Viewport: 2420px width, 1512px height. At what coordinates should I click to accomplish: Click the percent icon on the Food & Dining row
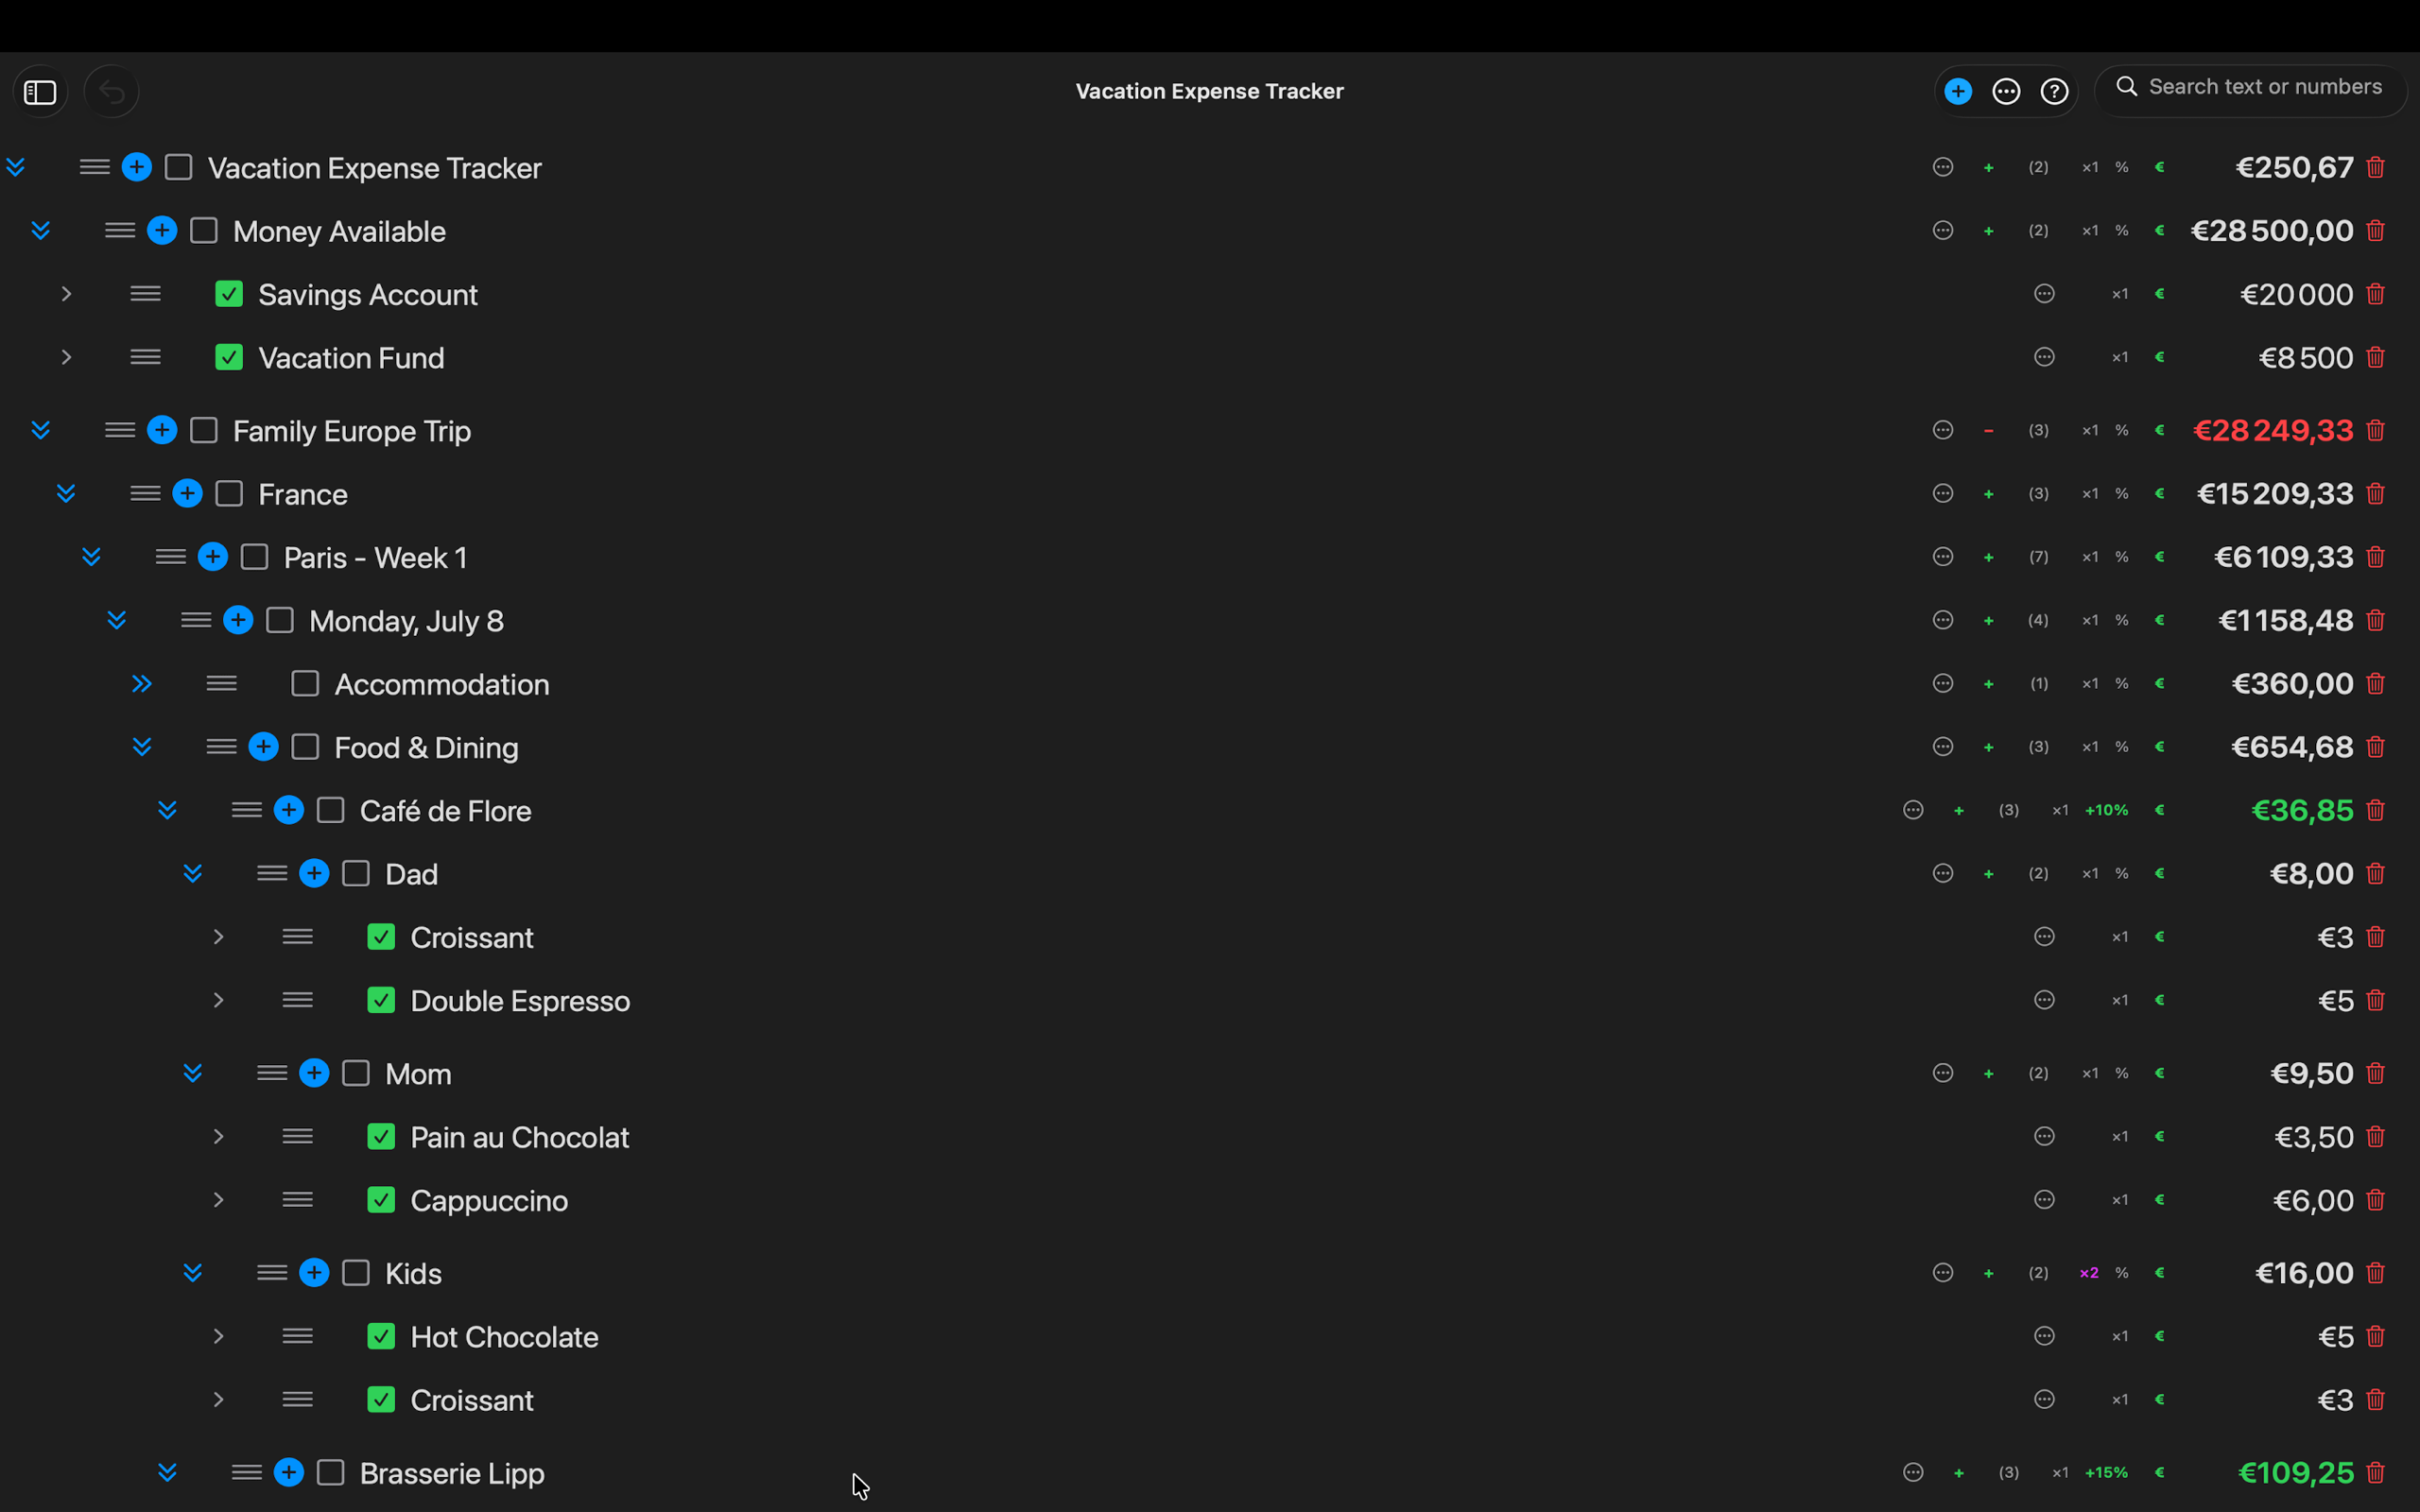(x=2122, y=747)
